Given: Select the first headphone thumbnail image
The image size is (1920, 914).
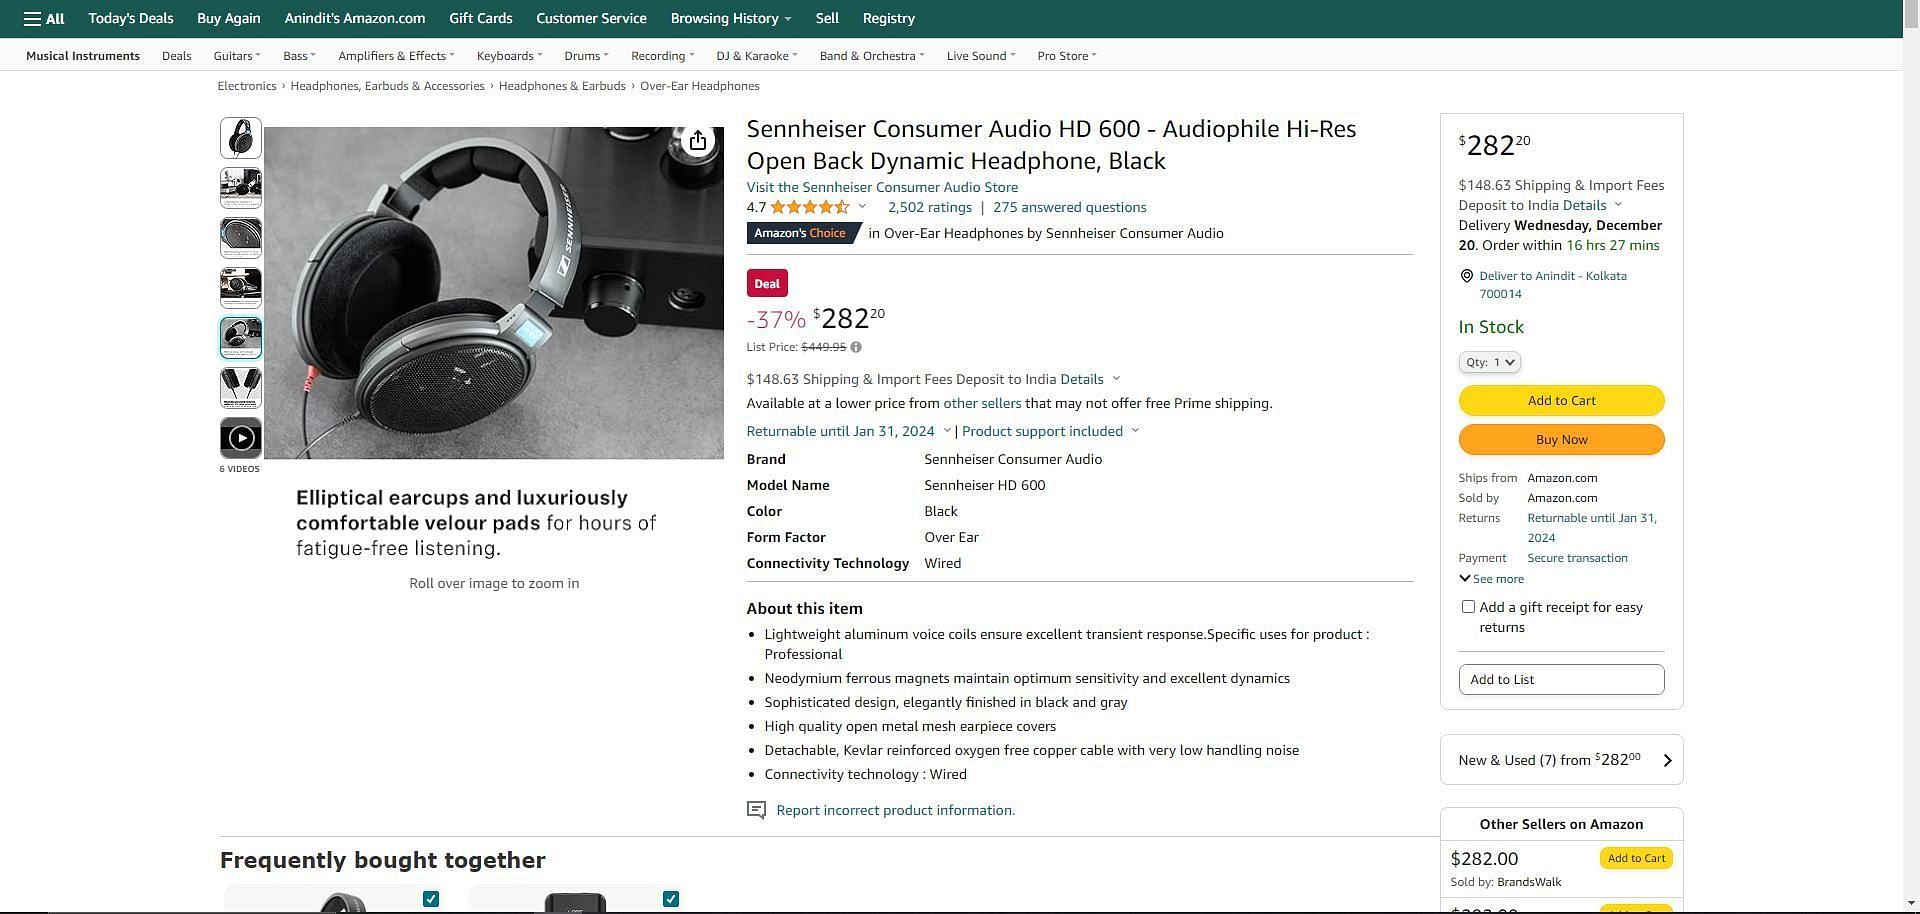Looking at the screenshot, I should tap(241, 138).
